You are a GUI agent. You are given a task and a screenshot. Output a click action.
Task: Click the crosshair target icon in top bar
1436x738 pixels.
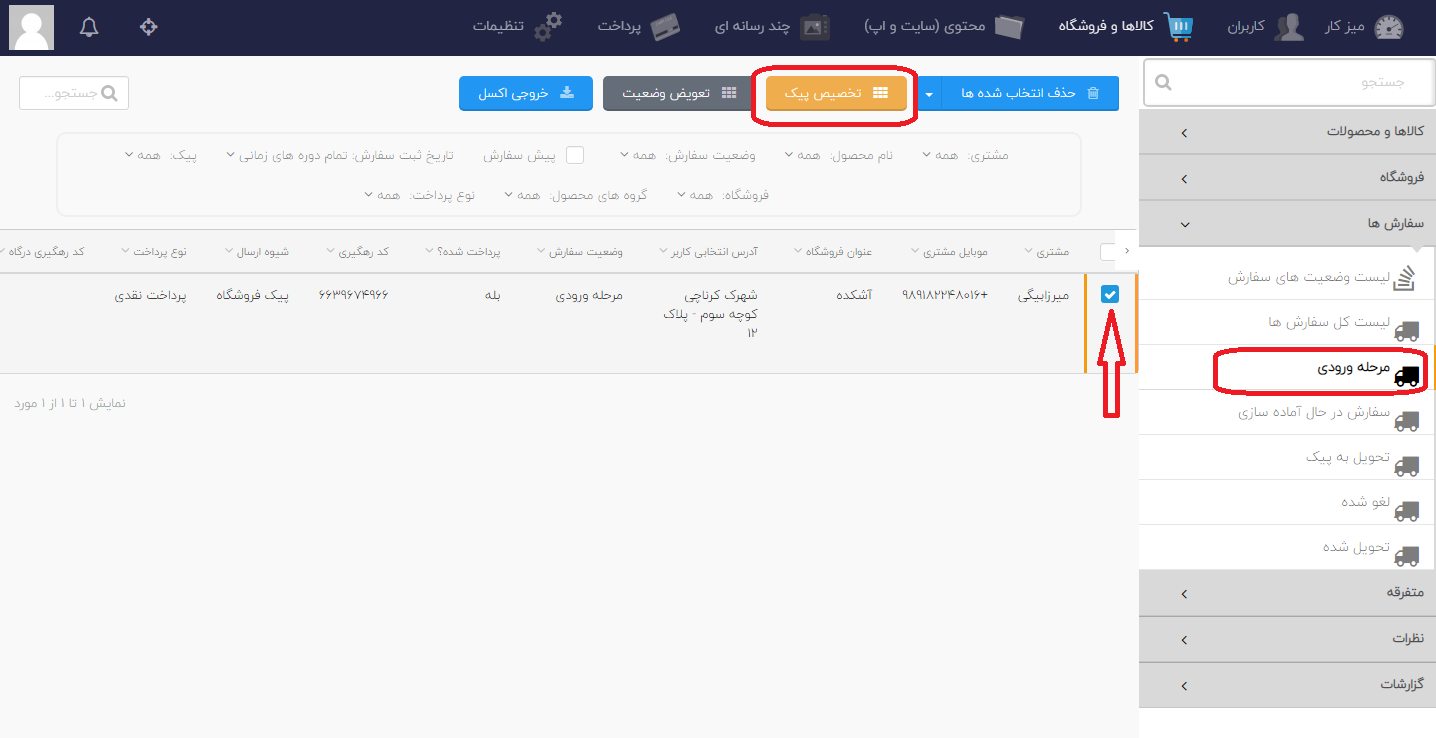click(149, 27)
